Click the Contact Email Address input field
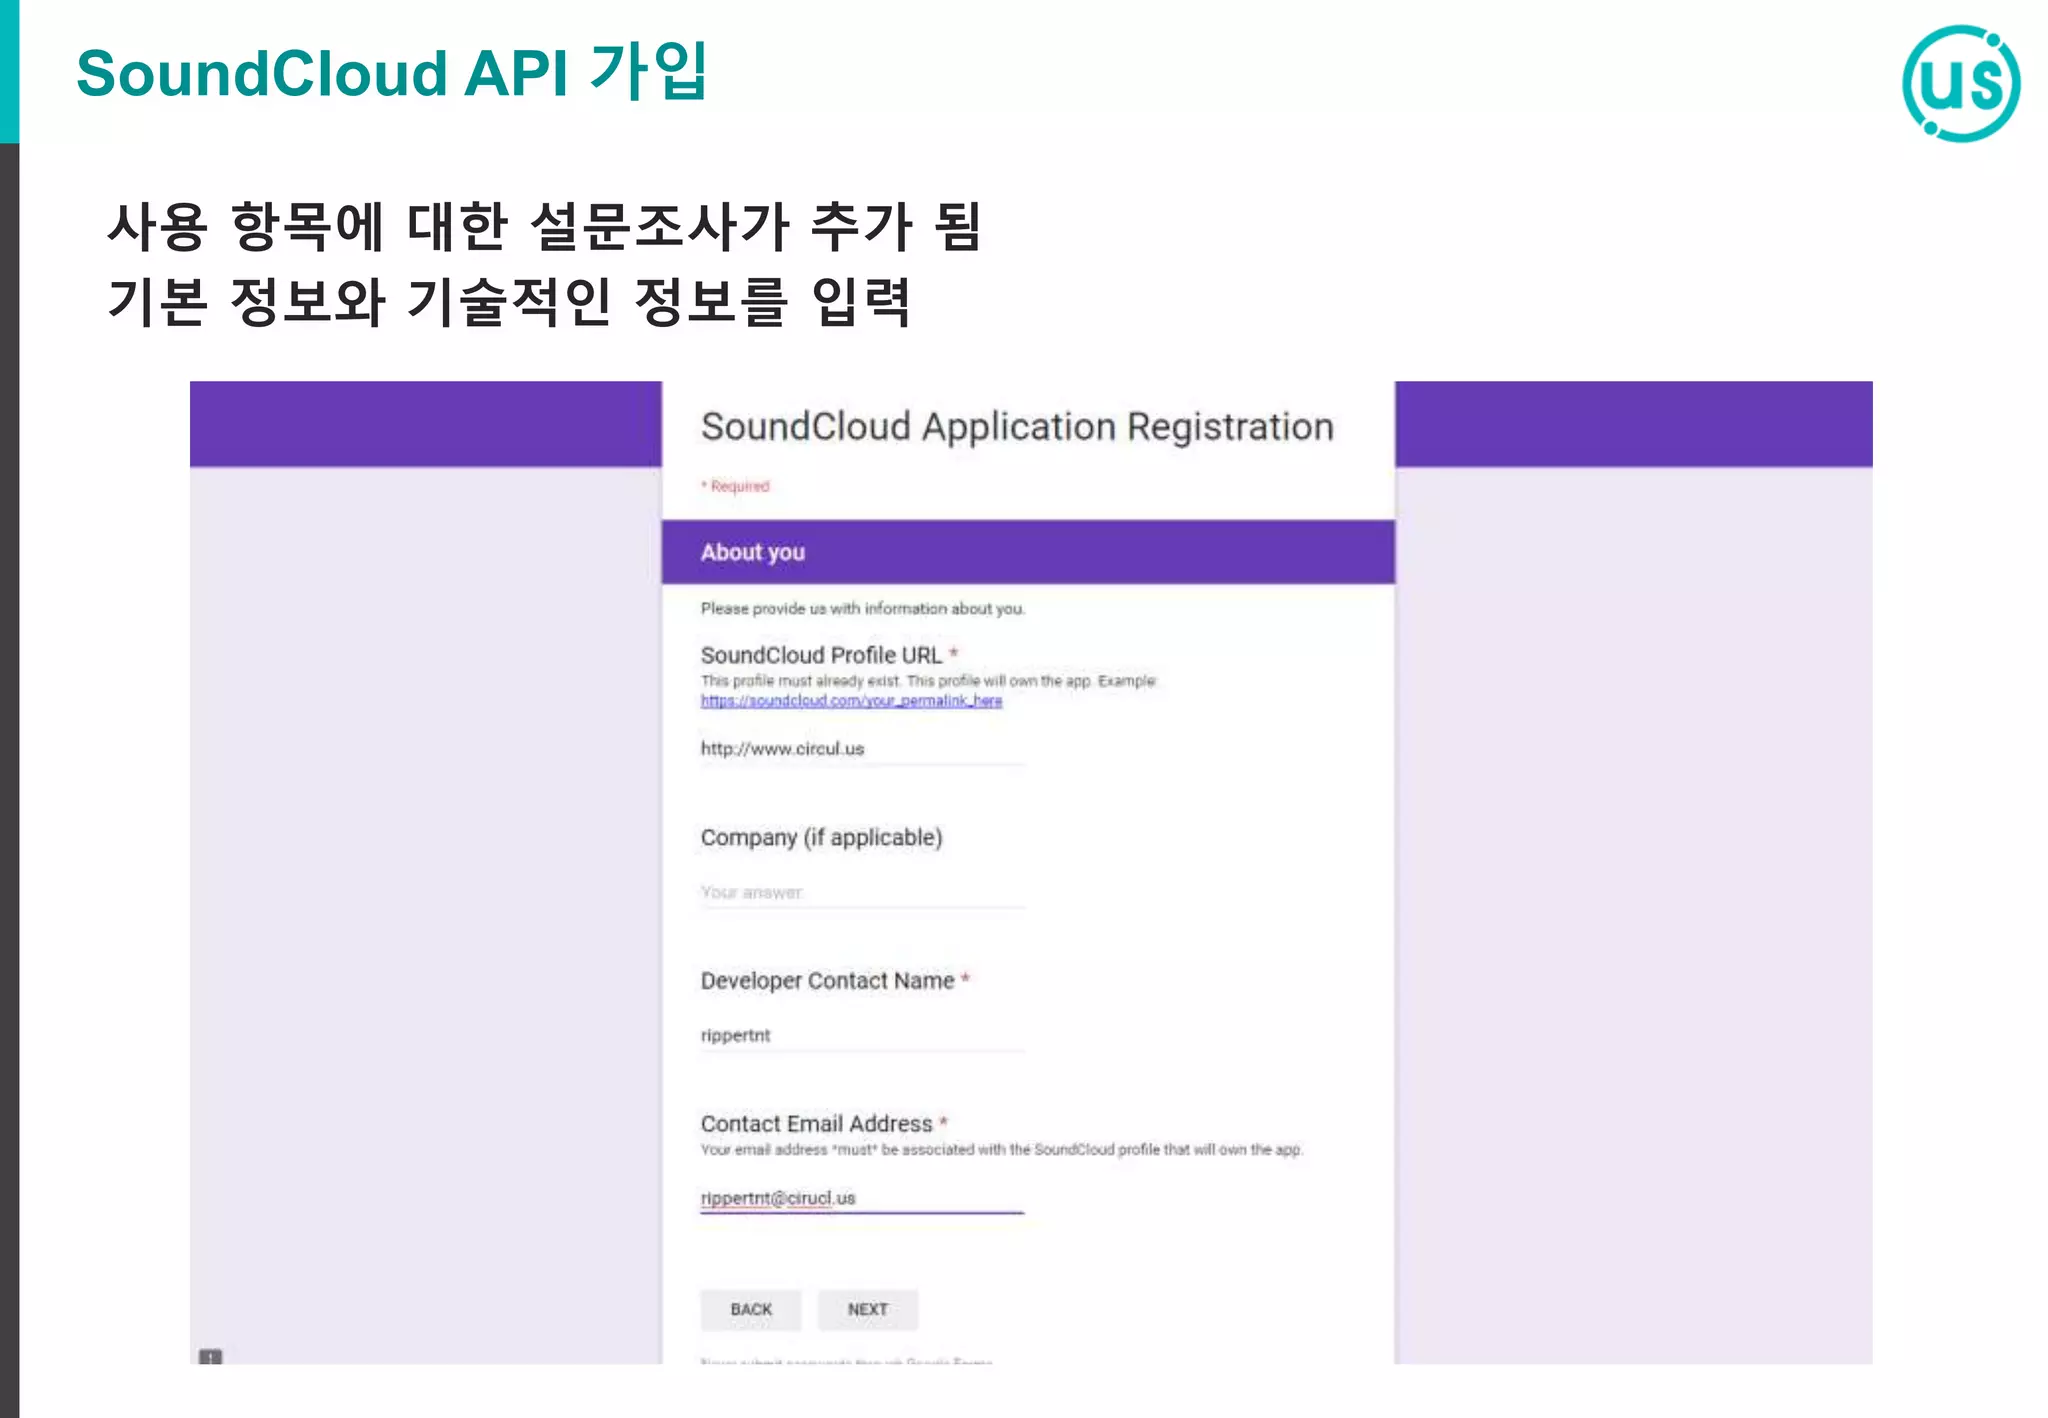 coord(862,1197)
